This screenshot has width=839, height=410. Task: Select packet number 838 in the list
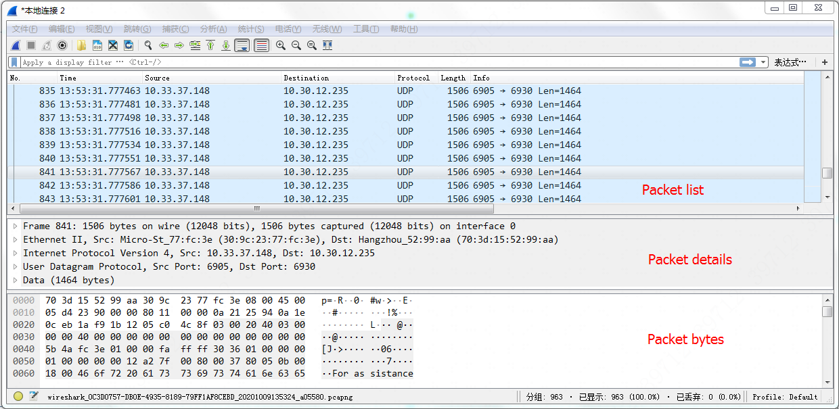coord(406,131)
